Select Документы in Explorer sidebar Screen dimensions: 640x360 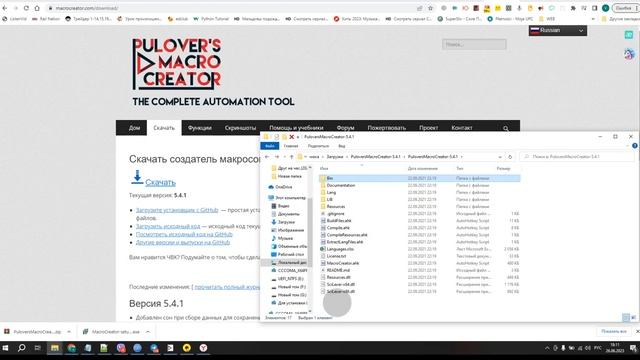point(289,214)
